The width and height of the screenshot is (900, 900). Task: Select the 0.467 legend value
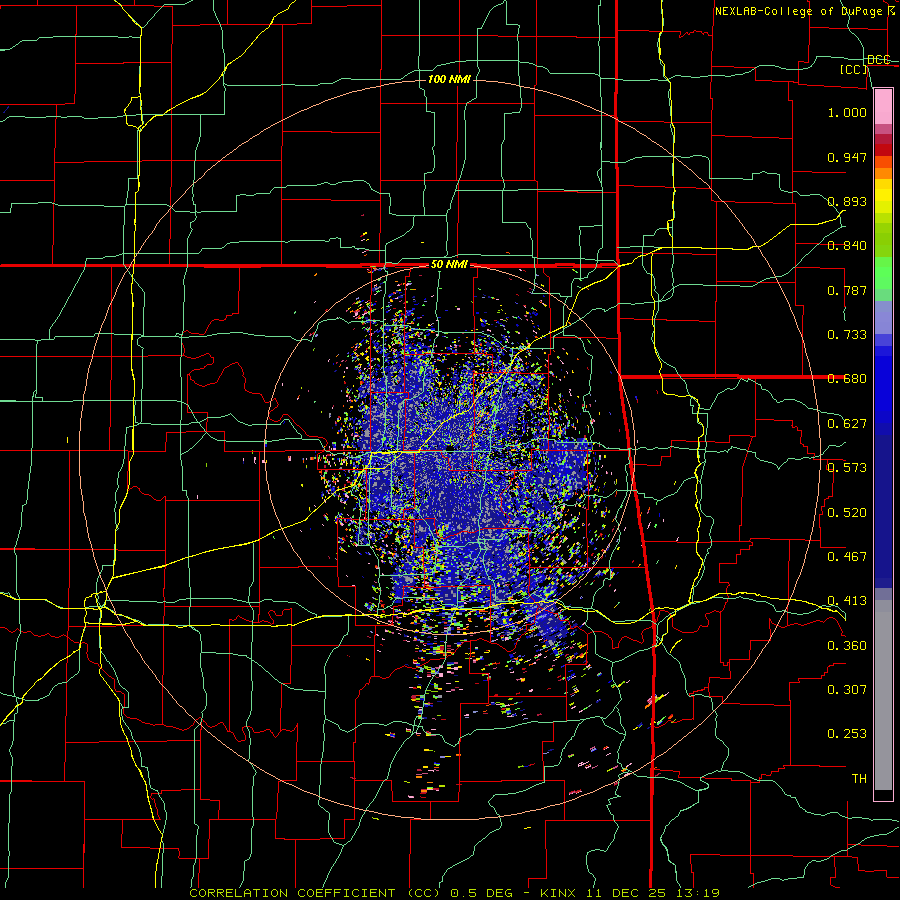point(847,557)
